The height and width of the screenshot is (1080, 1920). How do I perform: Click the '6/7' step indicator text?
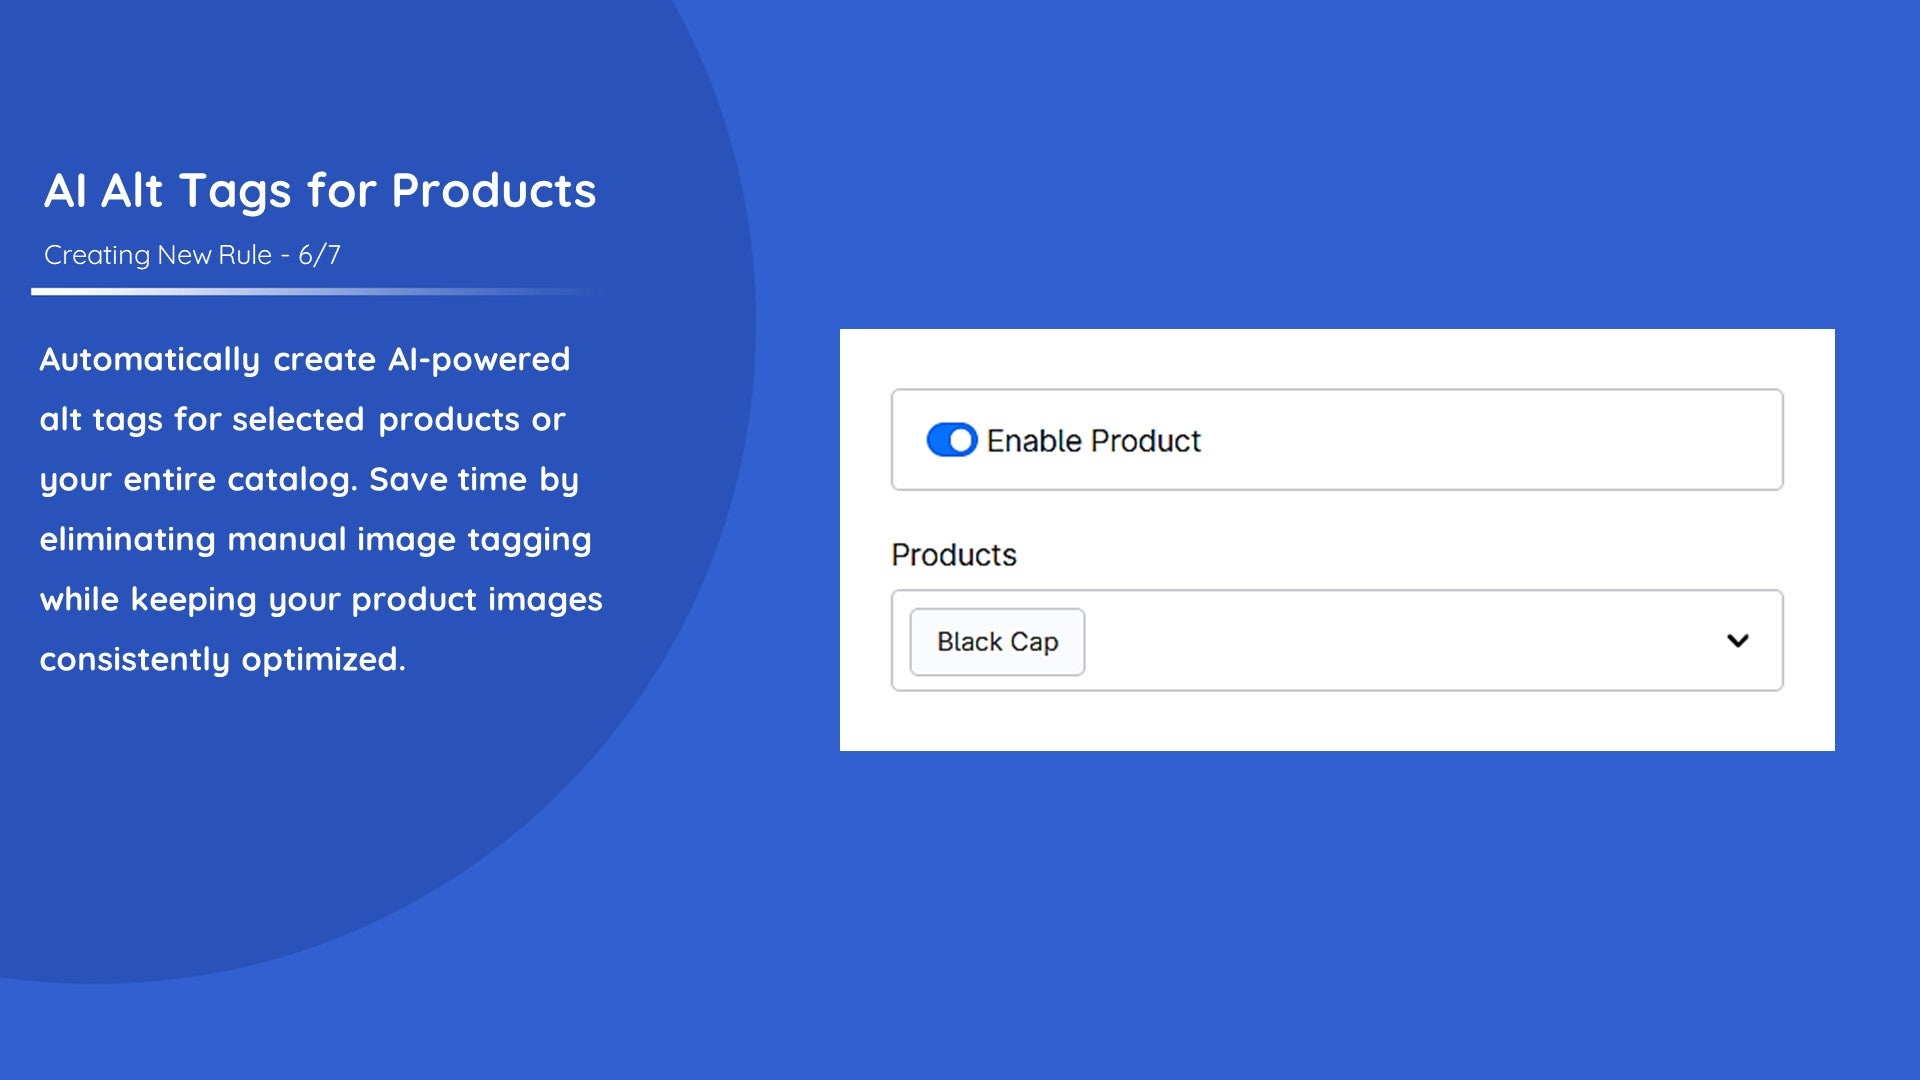(319, 255)
